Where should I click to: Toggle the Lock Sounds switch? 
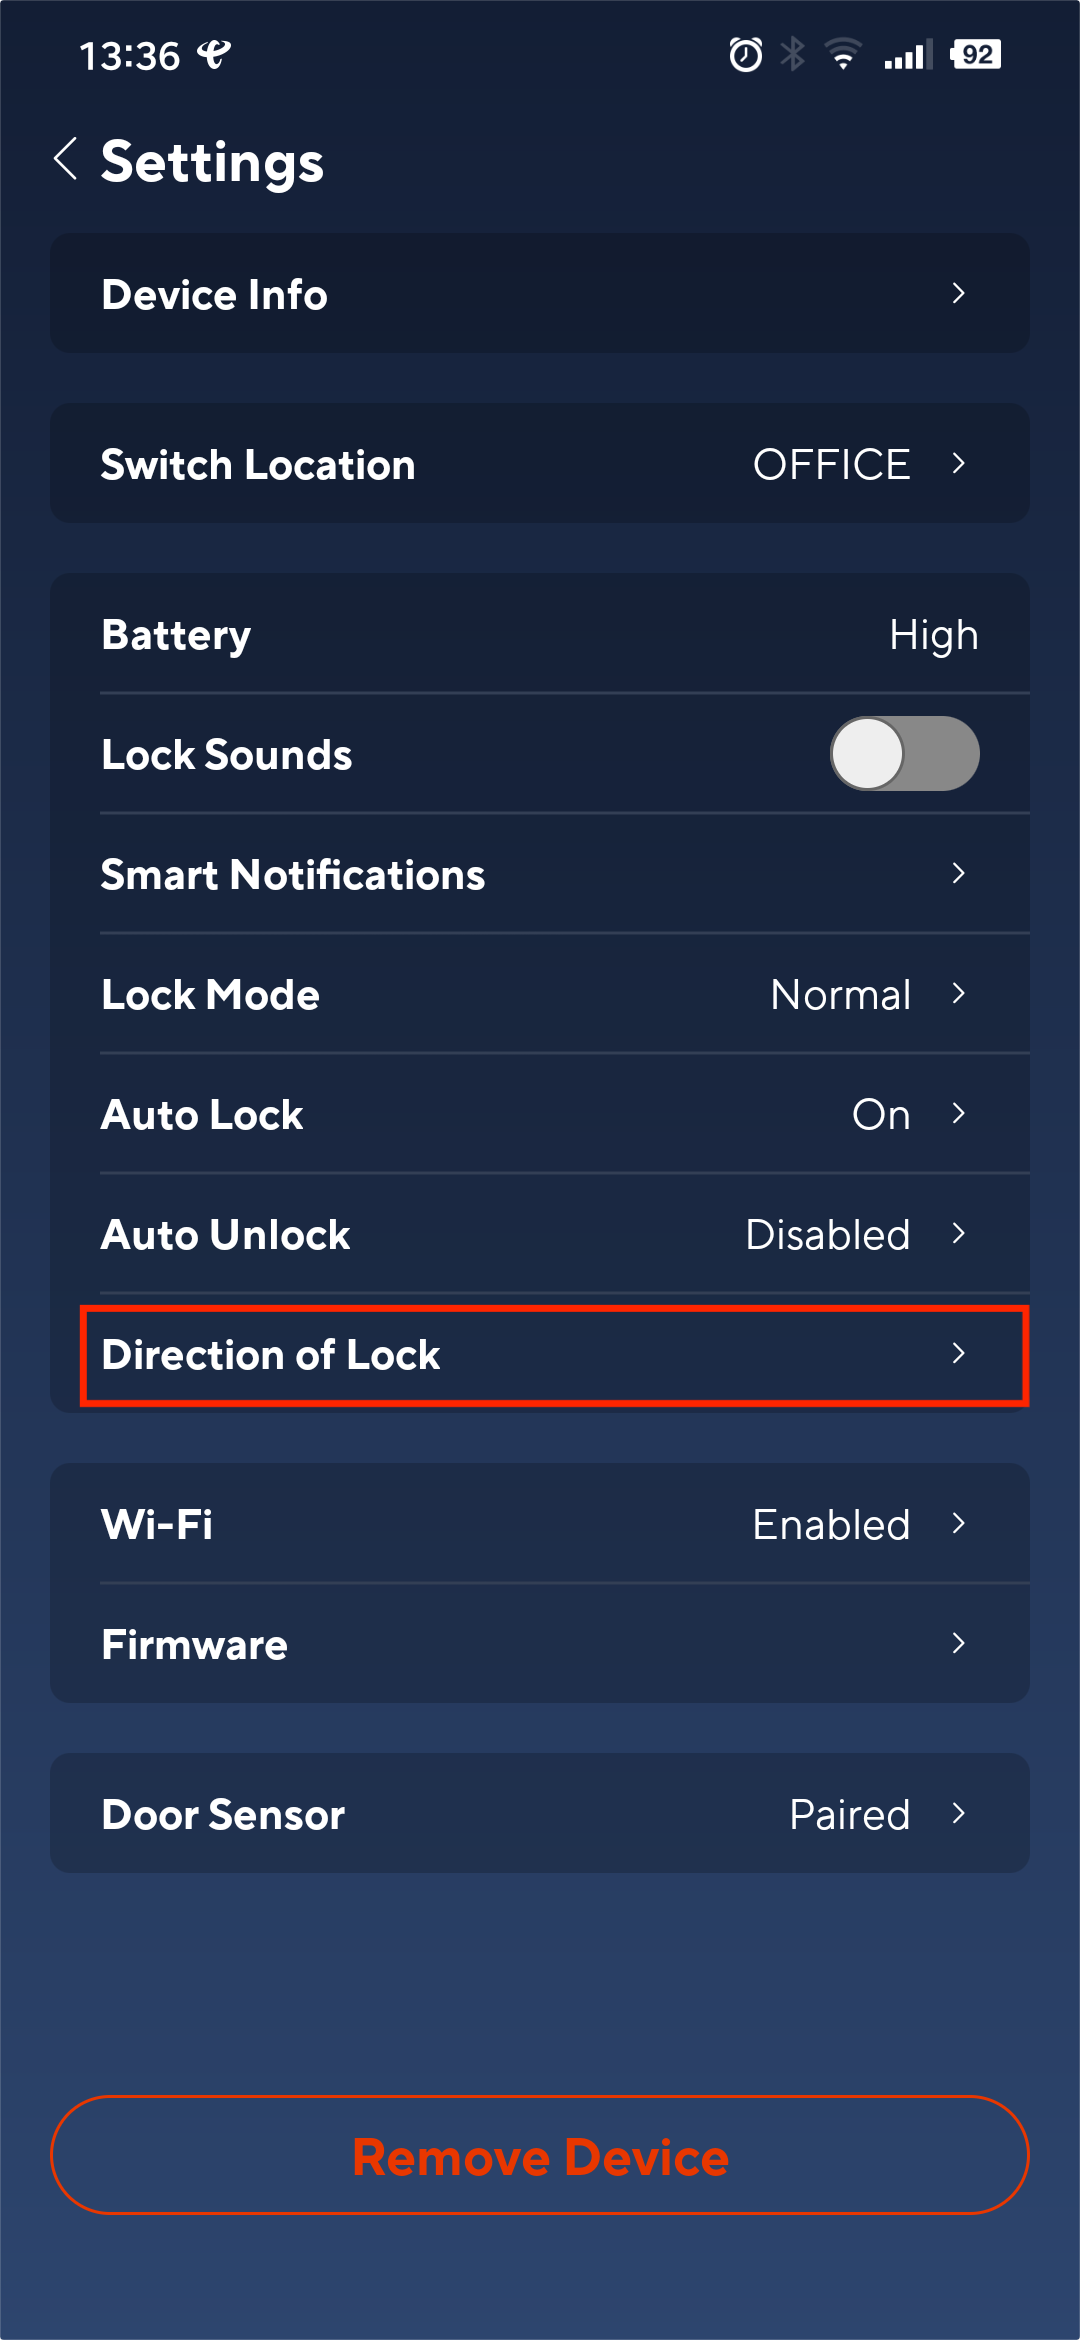coord(905,754)
